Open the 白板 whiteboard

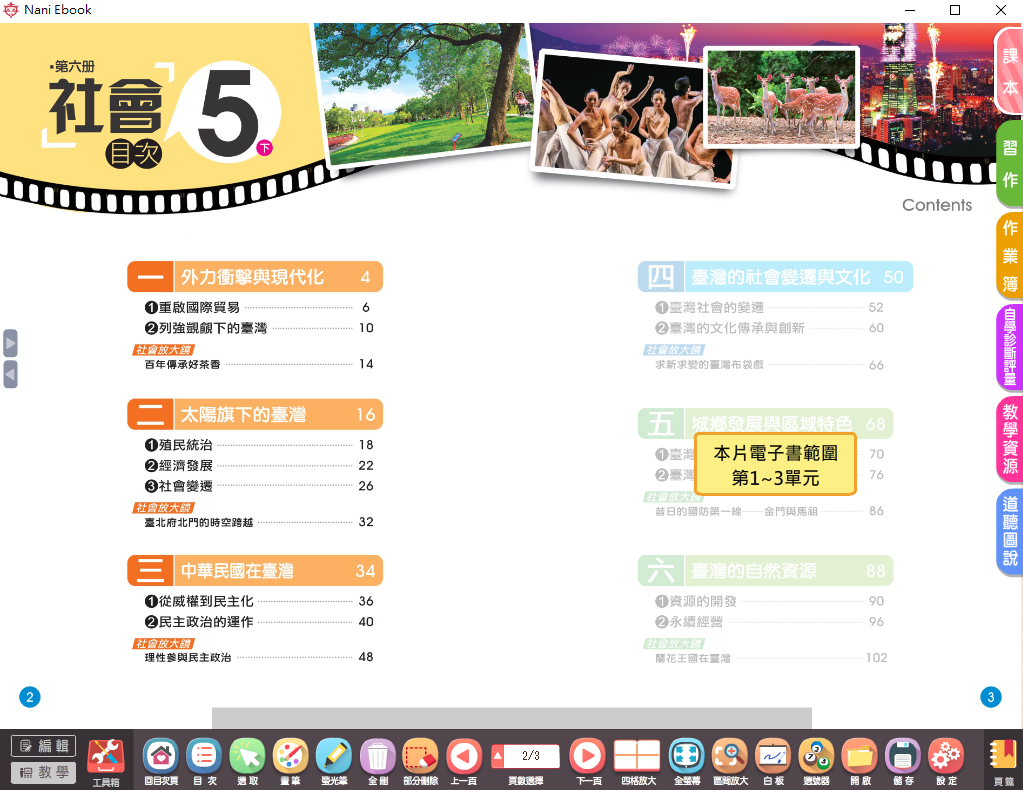click(x=773, y=756)
